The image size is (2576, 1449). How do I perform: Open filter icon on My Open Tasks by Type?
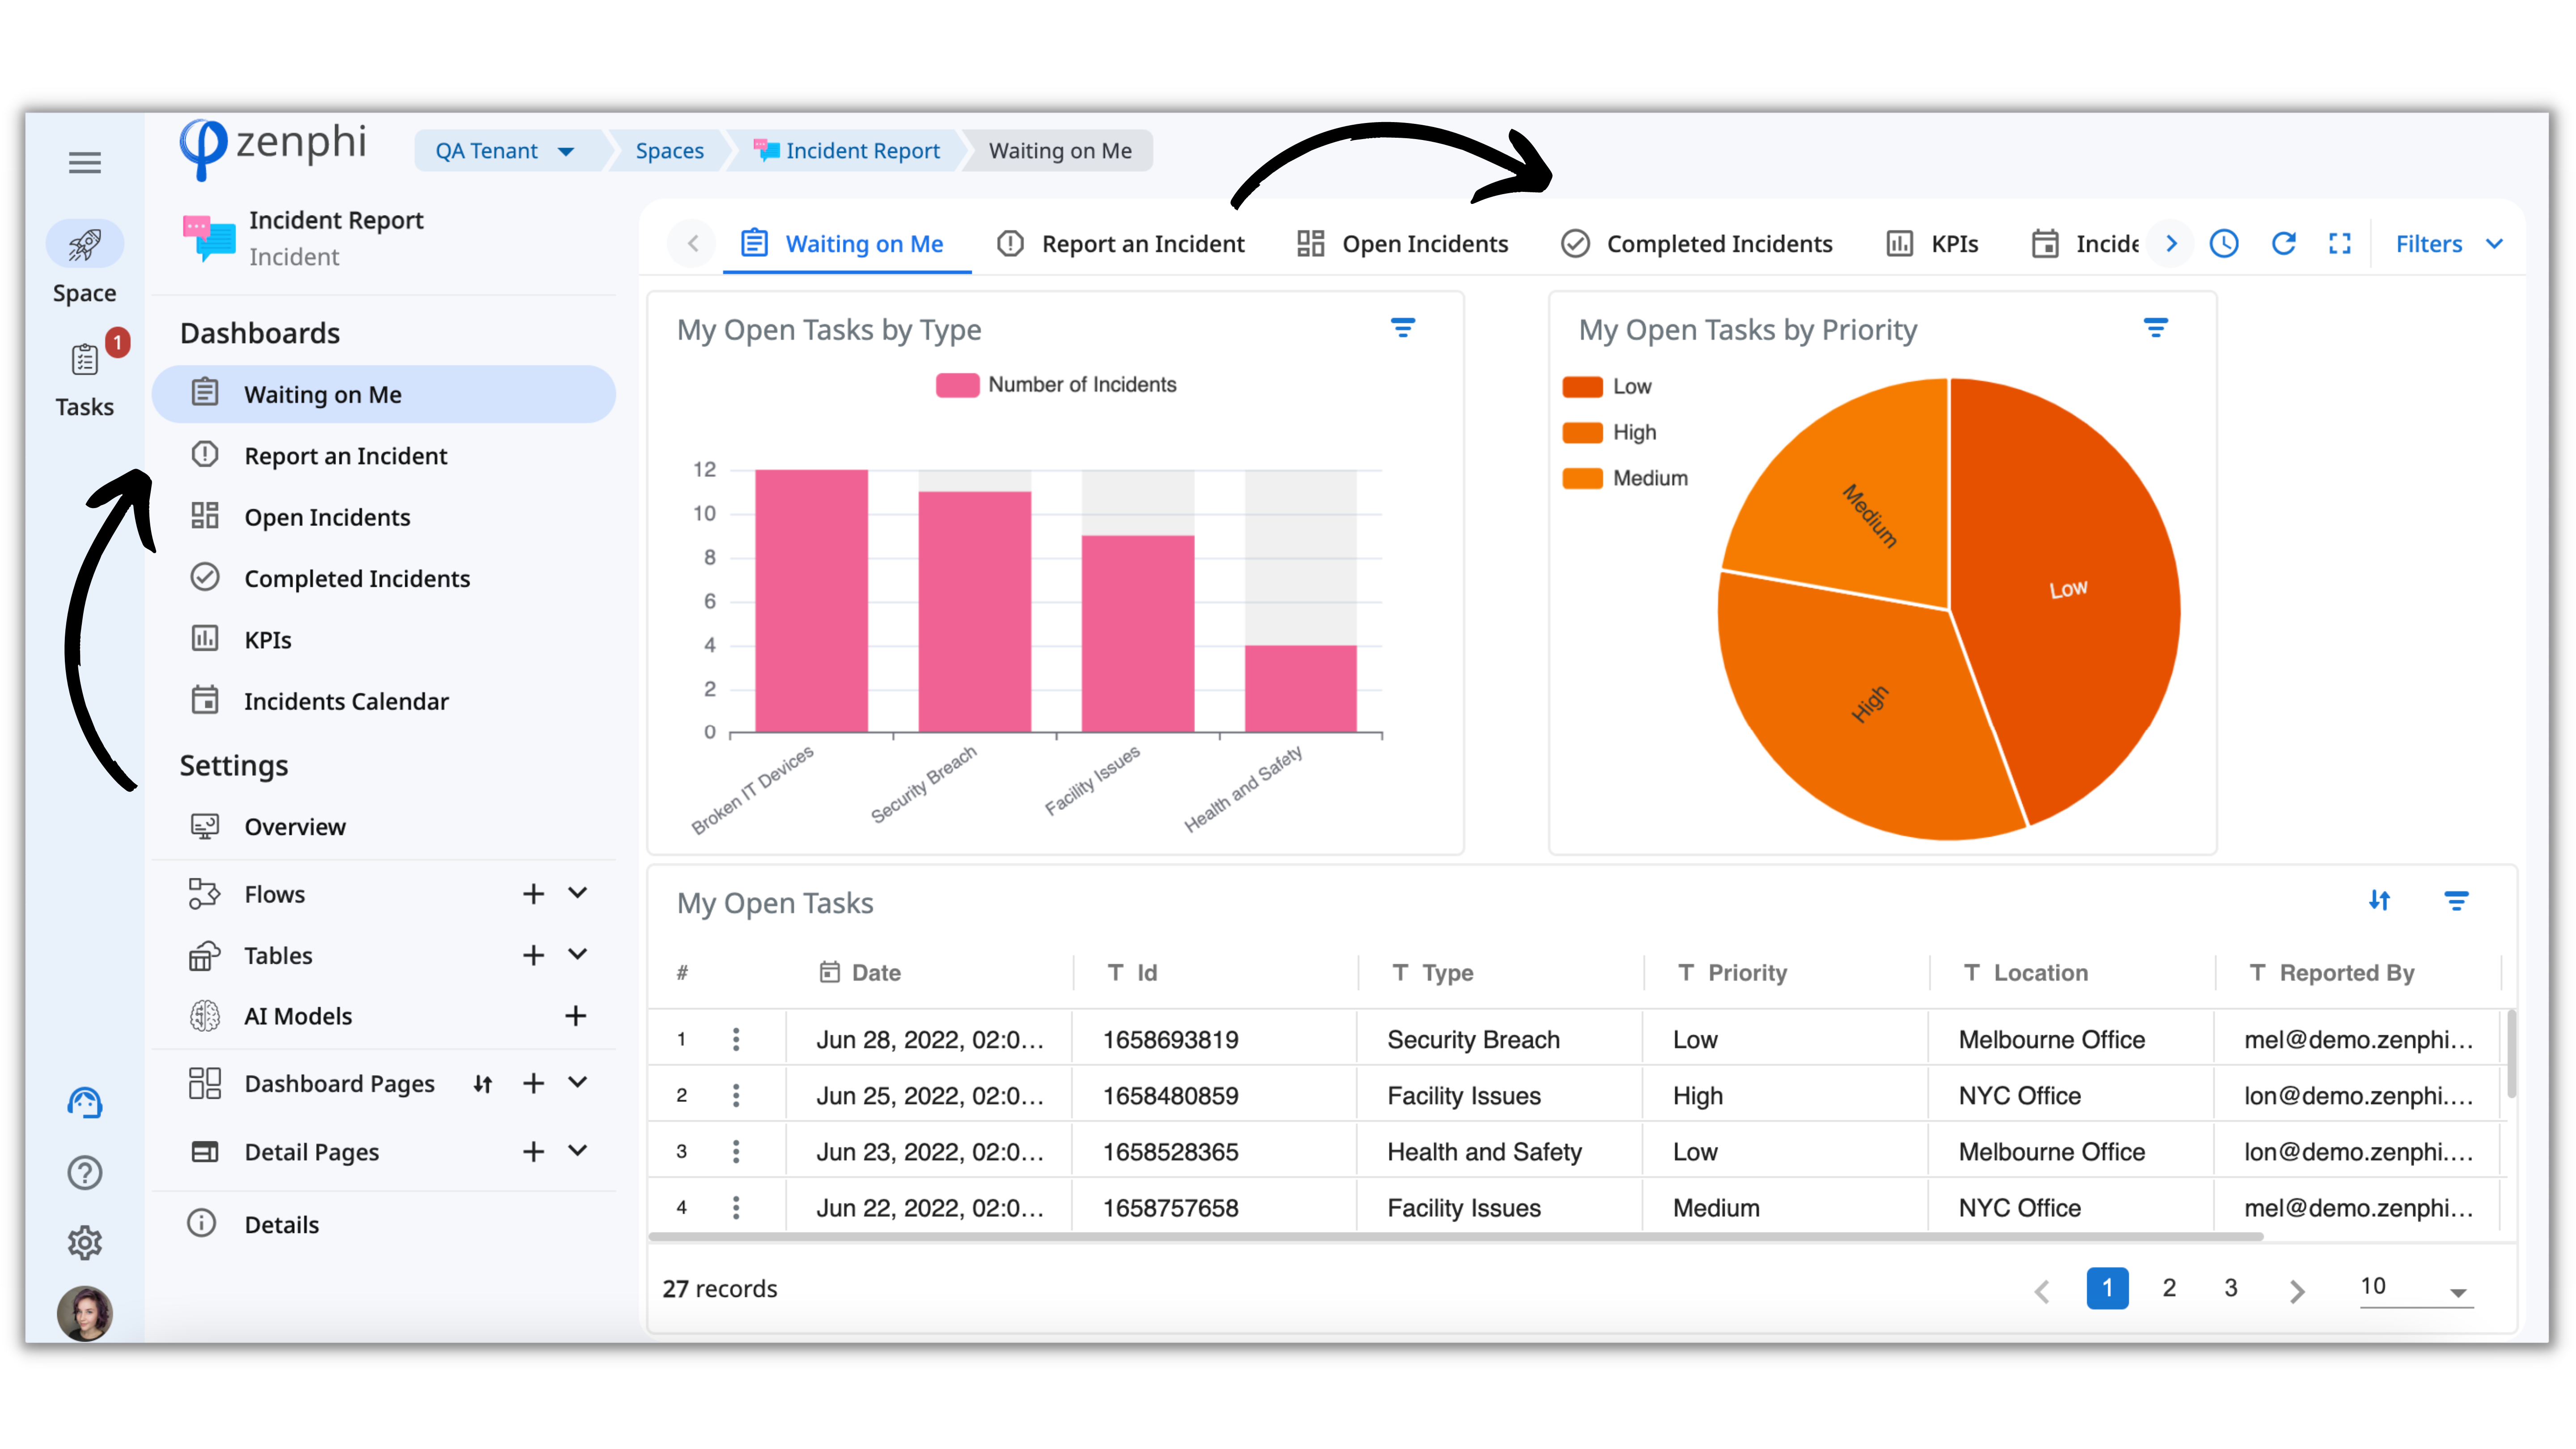[x=1403, y=328]
